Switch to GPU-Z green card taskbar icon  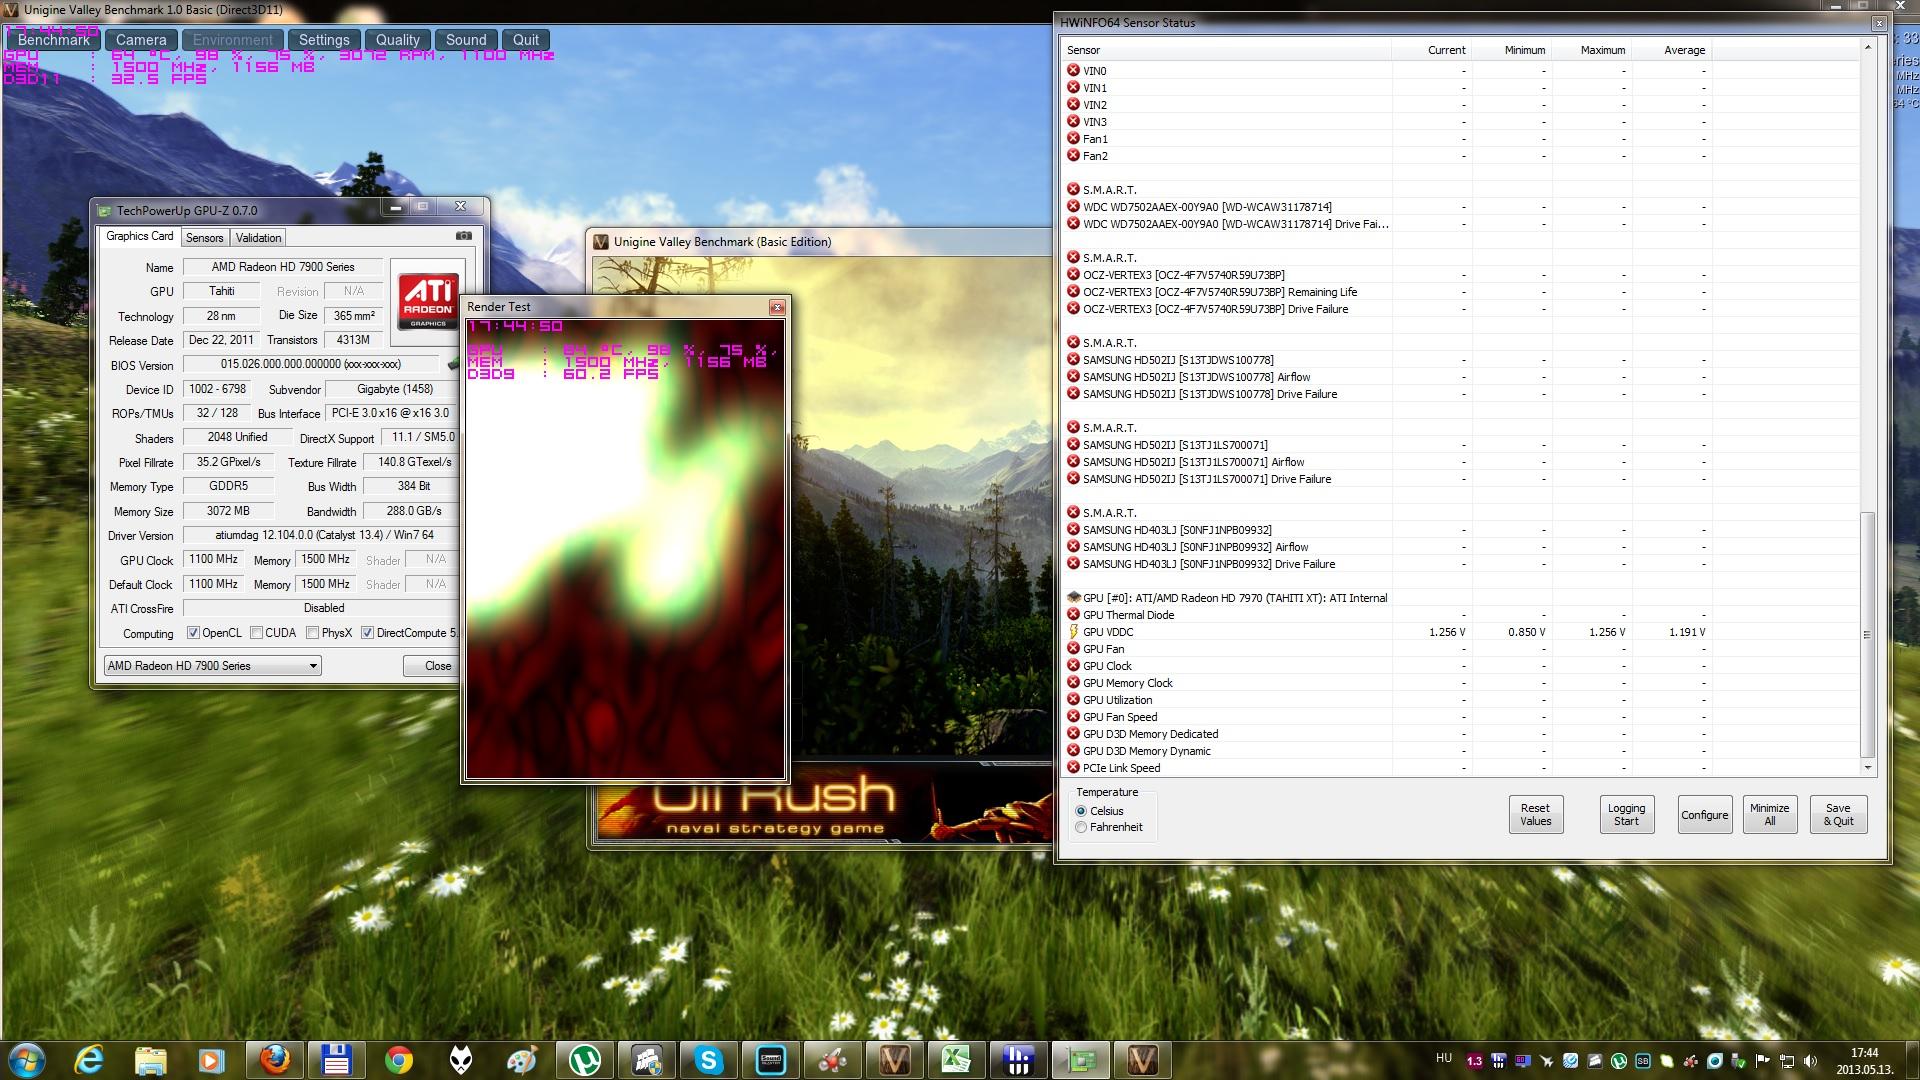pos(1080,1059)
